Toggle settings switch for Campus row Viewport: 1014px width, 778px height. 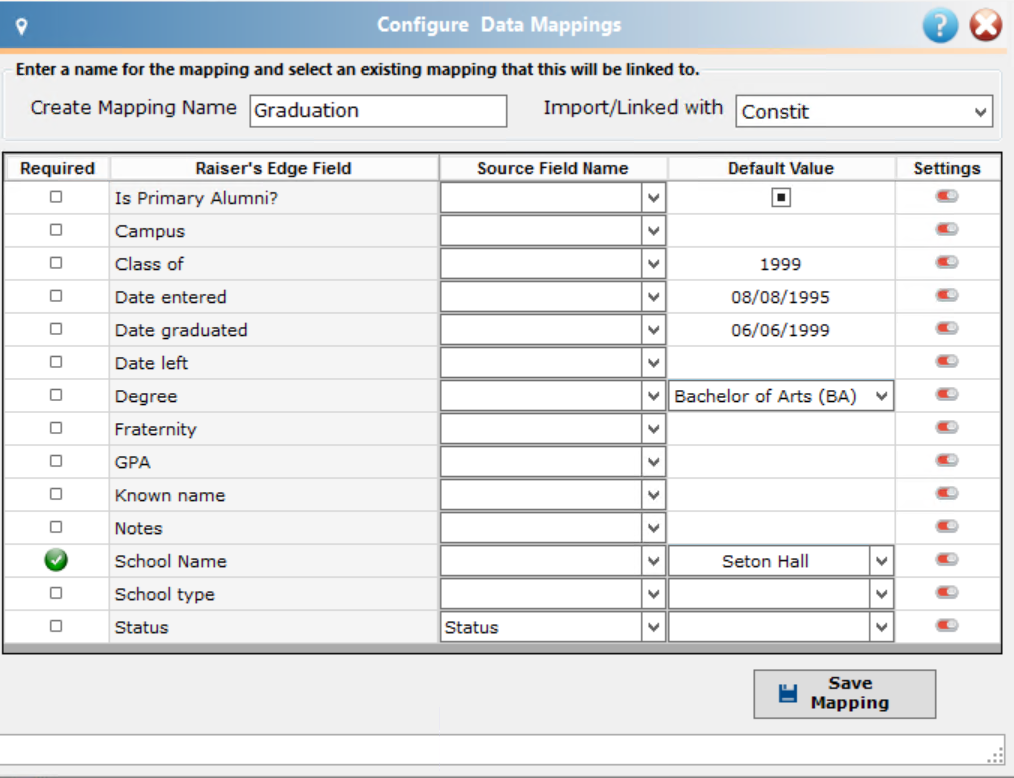point(947,229)
